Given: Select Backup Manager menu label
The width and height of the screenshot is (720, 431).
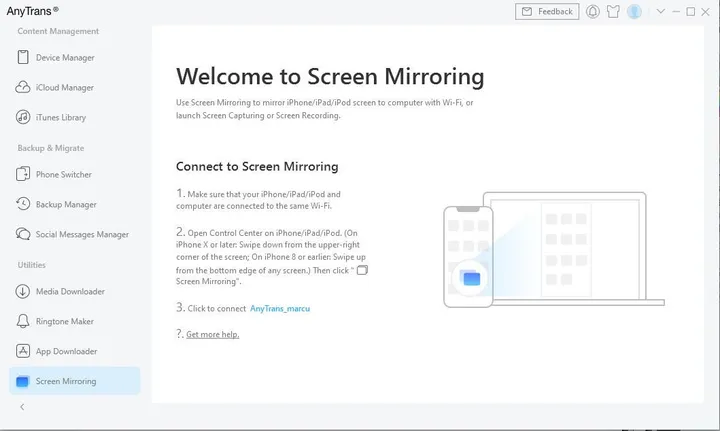Looking at the screenshot, I should [66, 205].
